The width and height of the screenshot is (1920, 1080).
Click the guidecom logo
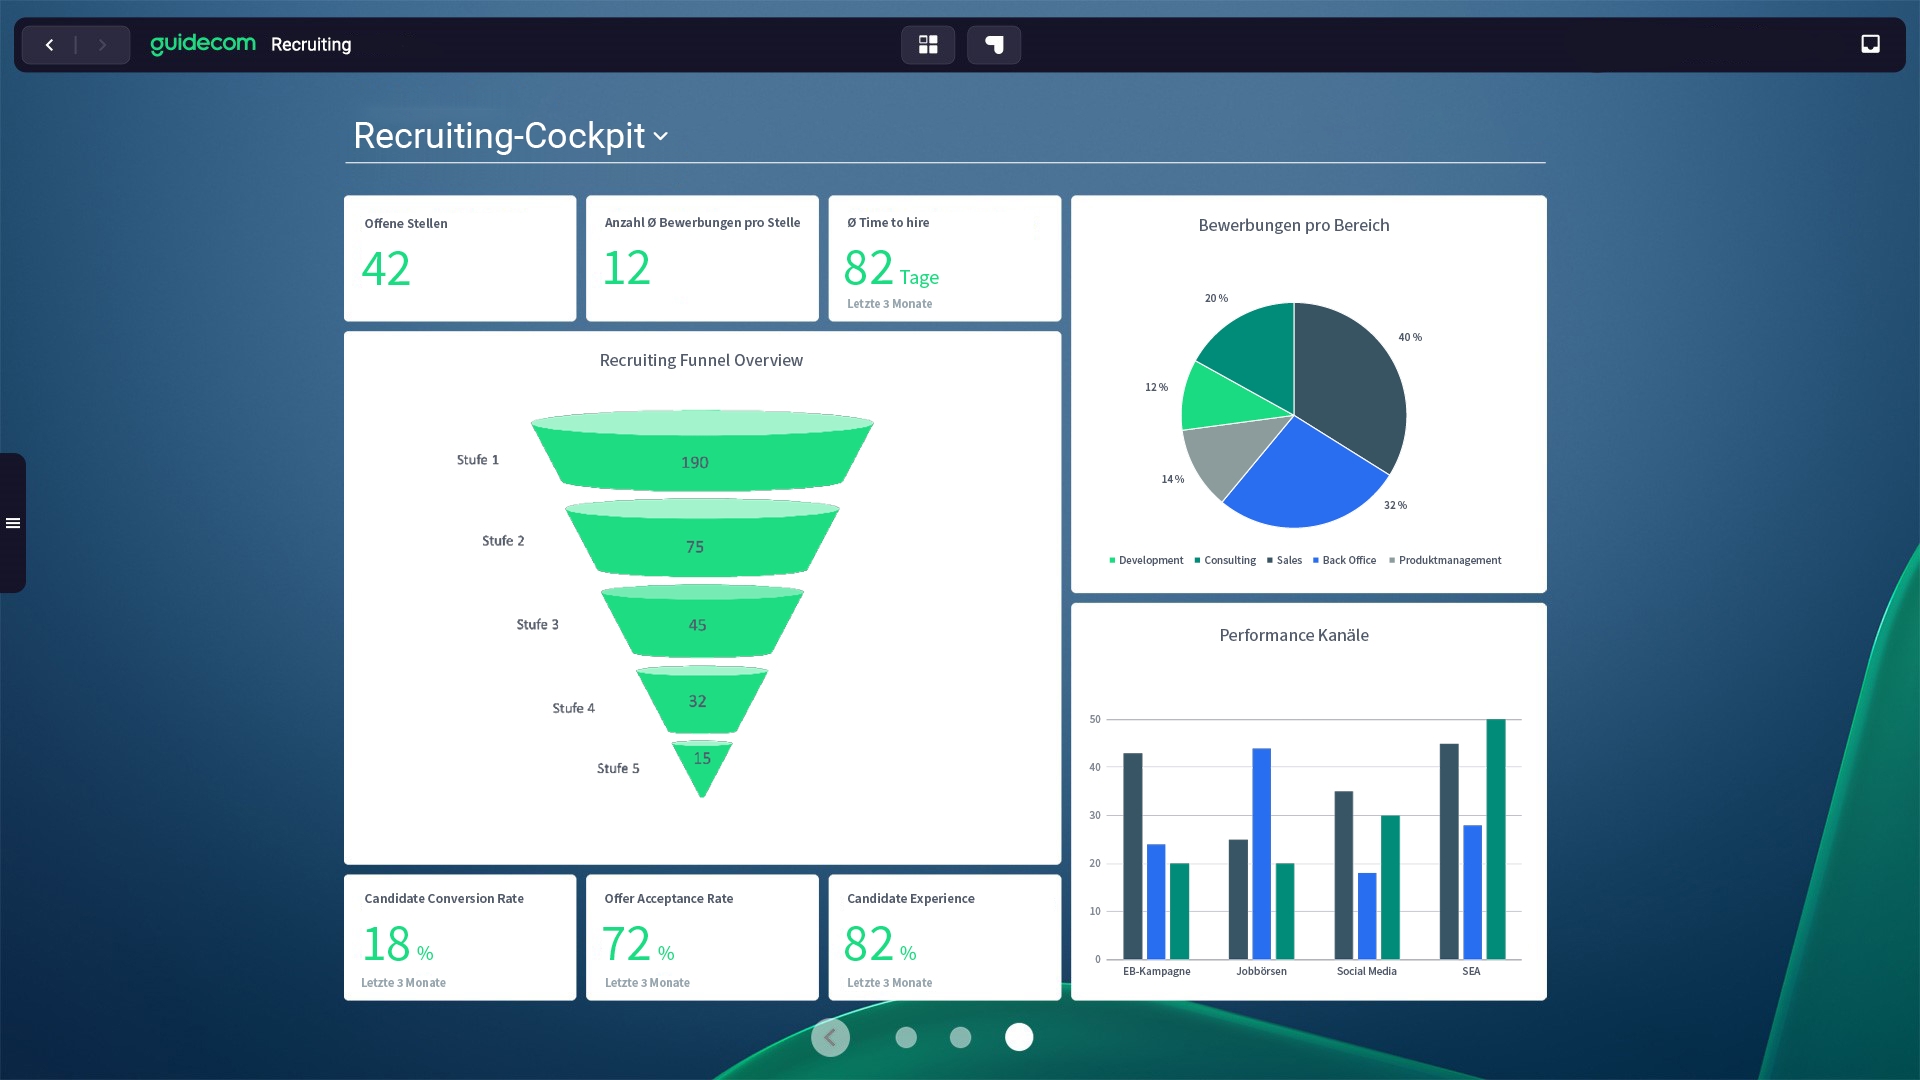203,44
